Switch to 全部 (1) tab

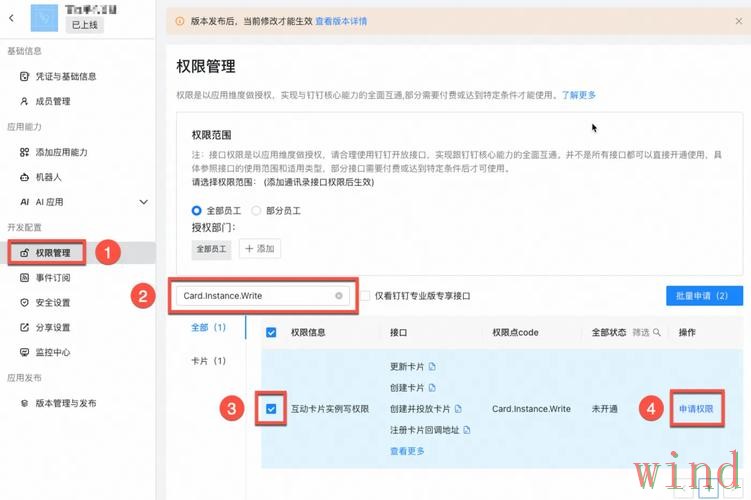click(208, 328)
